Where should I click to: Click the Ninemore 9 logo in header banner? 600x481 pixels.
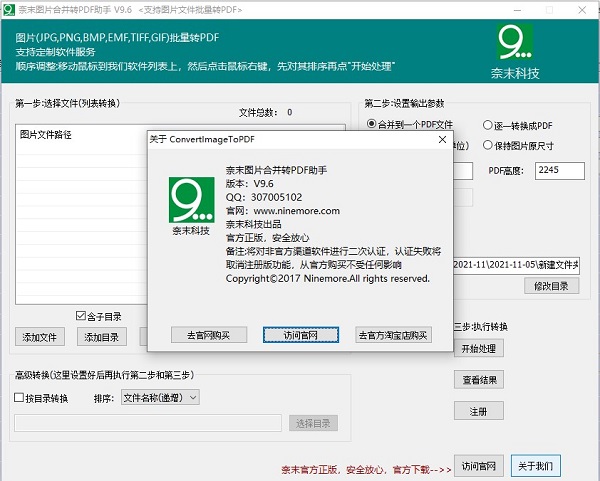(515, 42)
